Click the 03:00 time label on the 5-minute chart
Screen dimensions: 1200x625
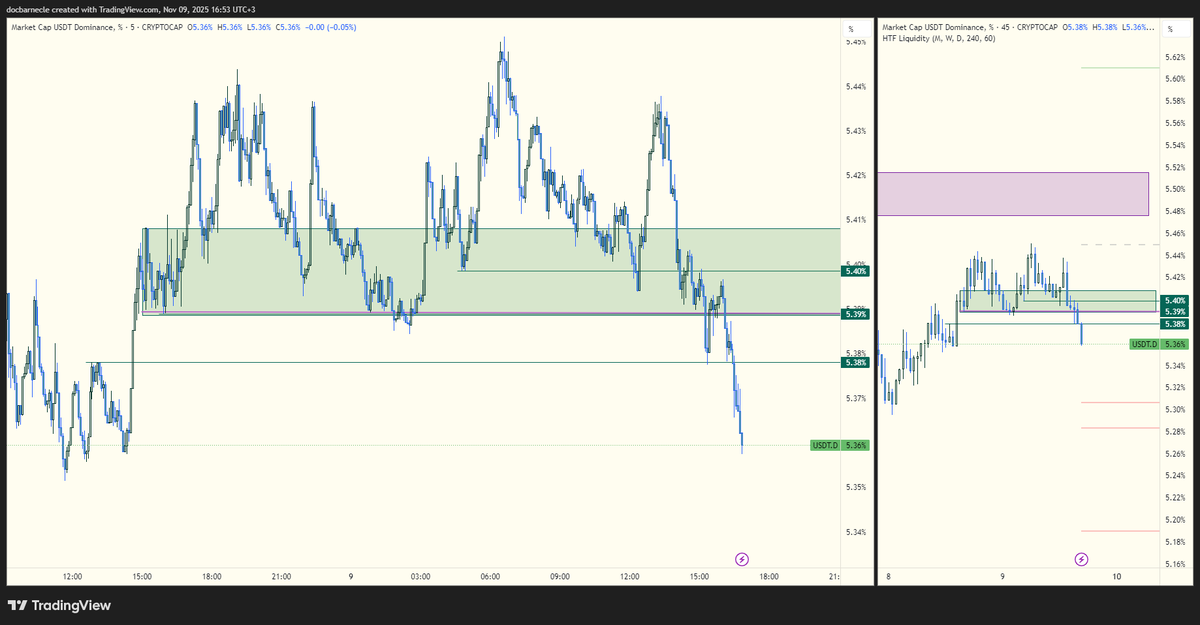[420, 576]
